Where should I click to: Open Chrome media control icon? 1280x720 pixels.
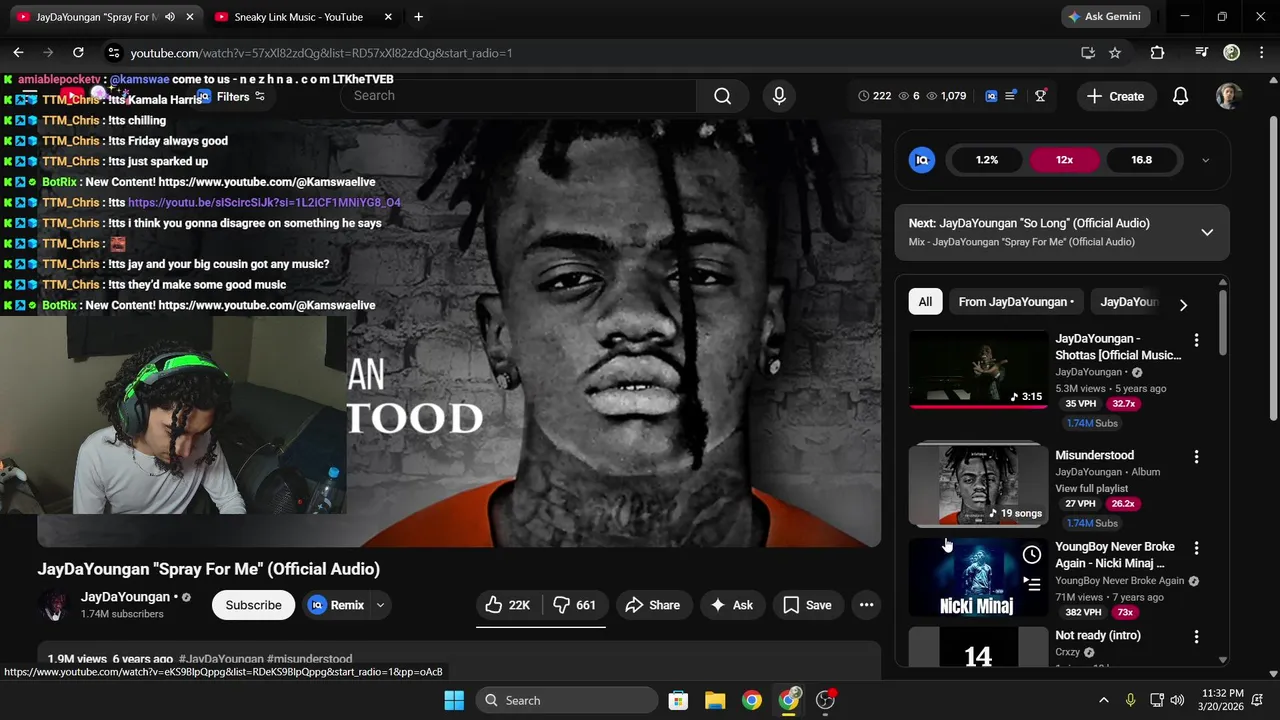pyautogui.click(x=1201, y=53)
